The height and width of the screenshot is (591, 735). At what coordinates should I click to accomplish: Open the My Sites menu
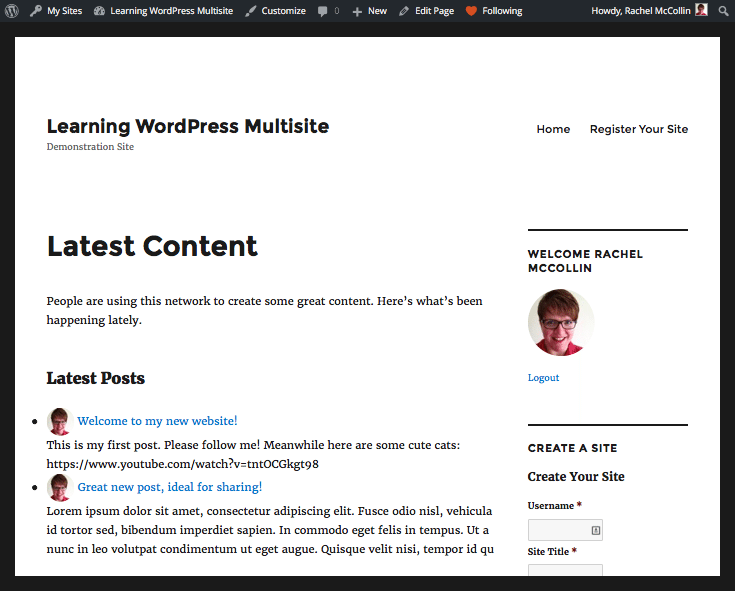[x=56, y=11]
